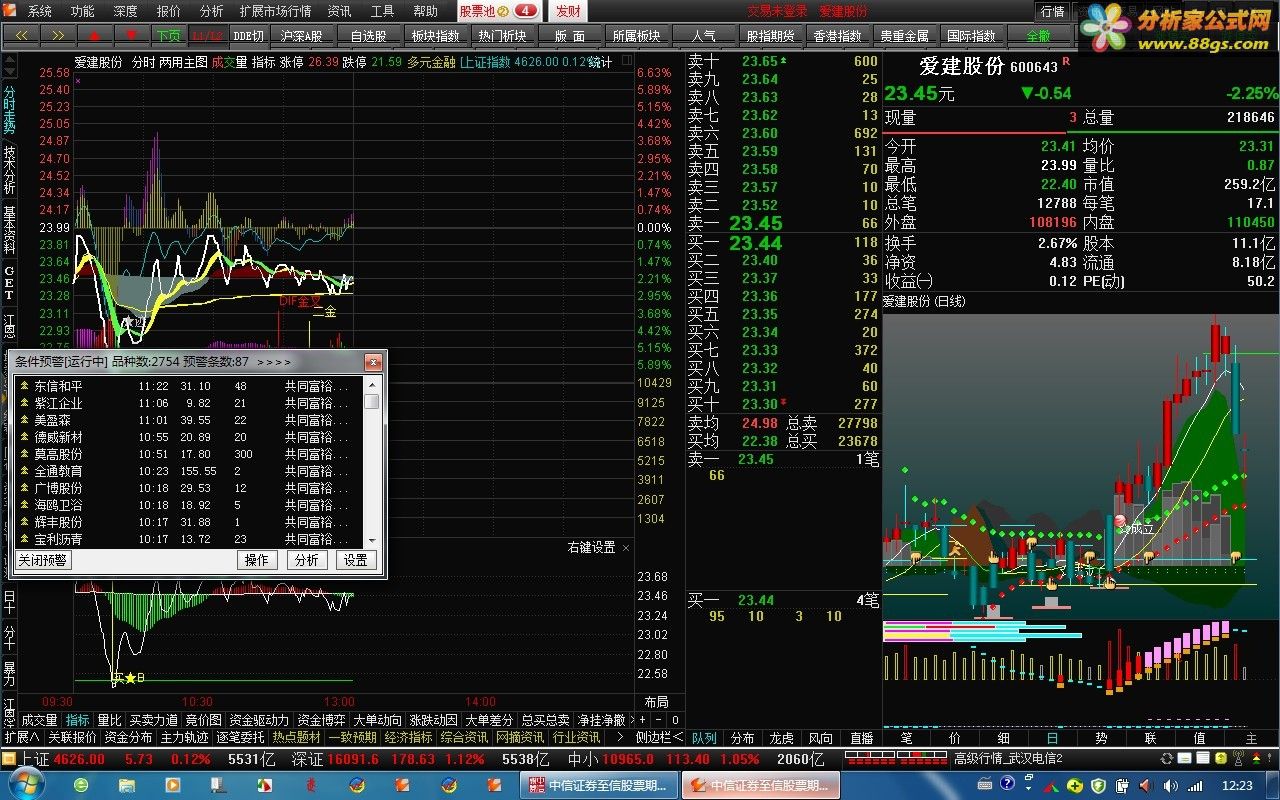Close the 条件预警 alert dialog
This screenshot has width=1280, height=800.
(x=373, y=361)
